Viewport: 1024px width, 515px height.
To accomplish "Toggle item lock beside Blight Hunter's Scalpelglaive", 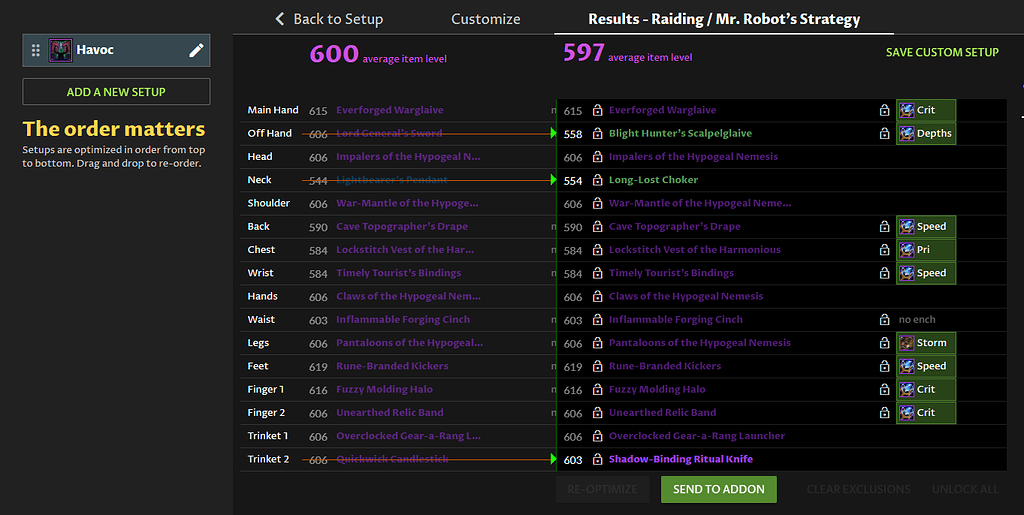I will [x=597, y=134].
